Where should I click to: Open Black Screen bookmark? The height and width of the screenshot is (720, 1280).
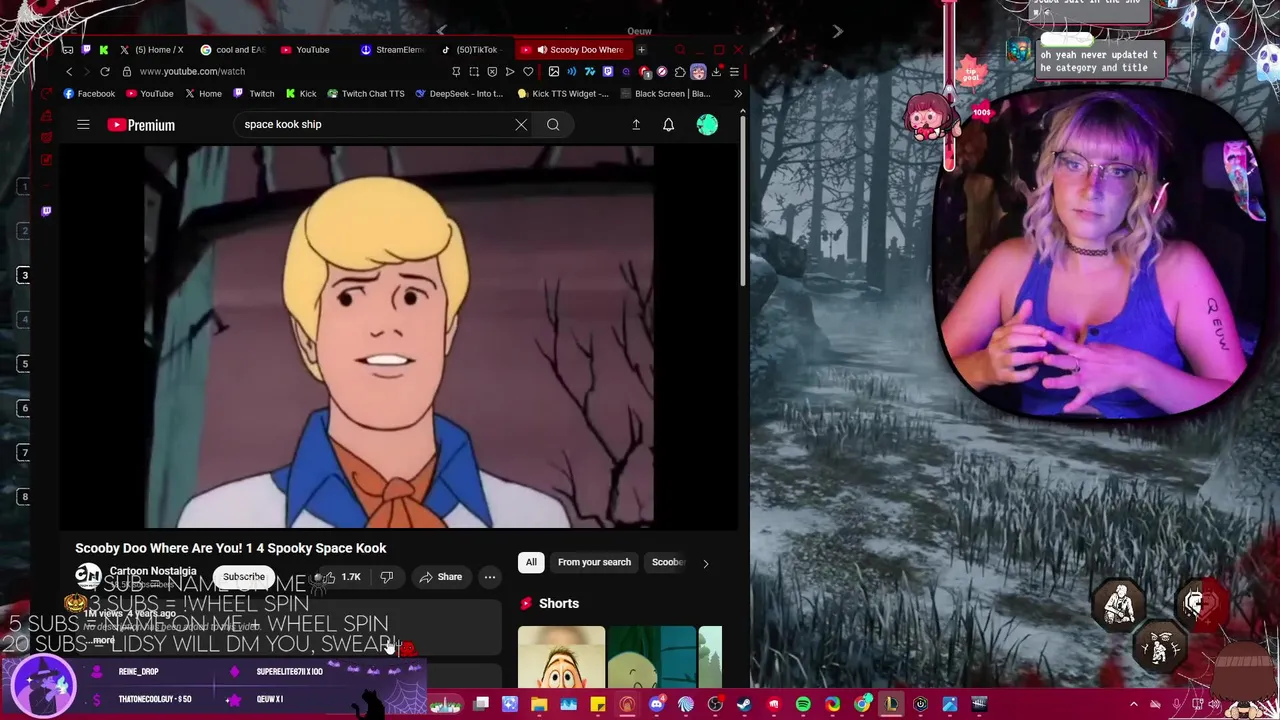[x=665, y=94]
